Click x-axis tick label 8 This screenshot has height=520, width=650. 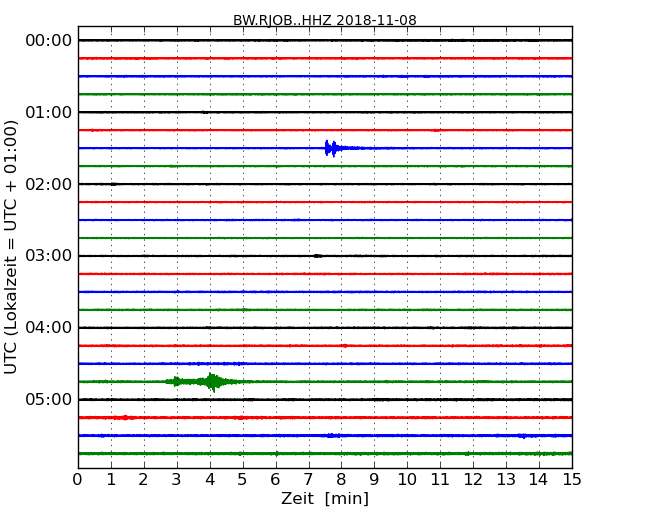click(341, 480)
